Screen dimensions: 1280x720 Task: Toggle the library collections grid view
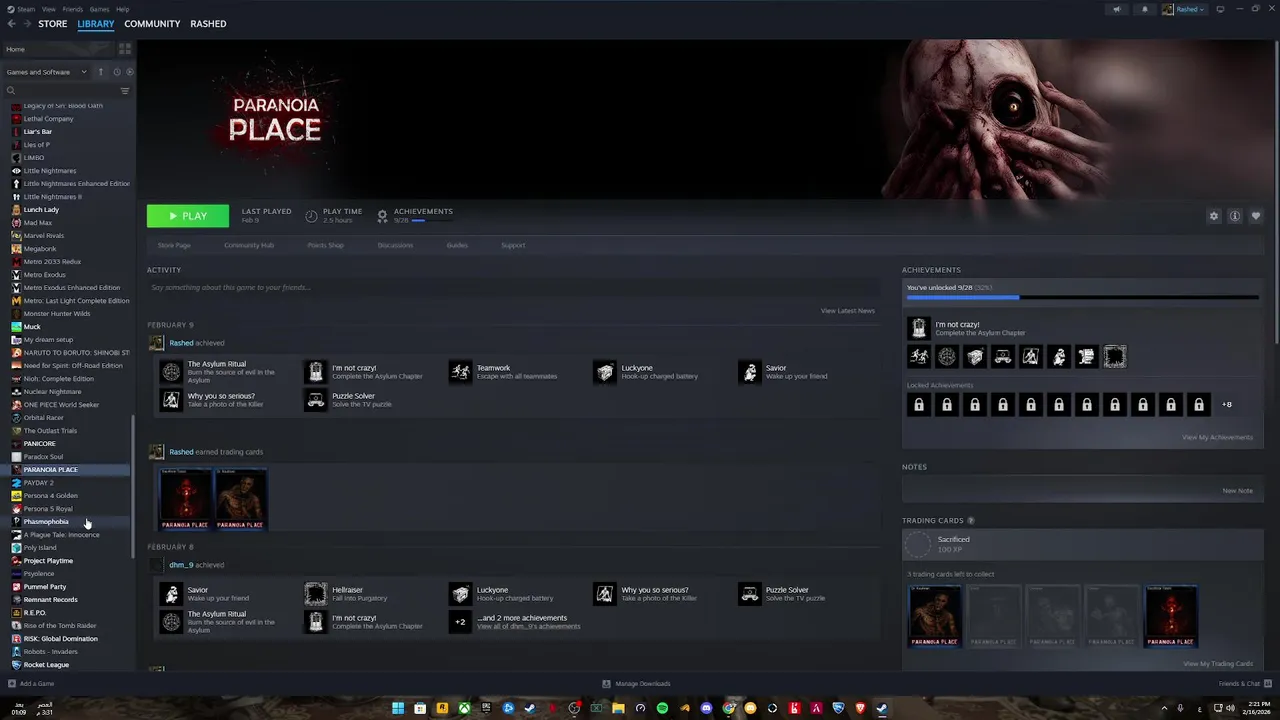[125, 49]
